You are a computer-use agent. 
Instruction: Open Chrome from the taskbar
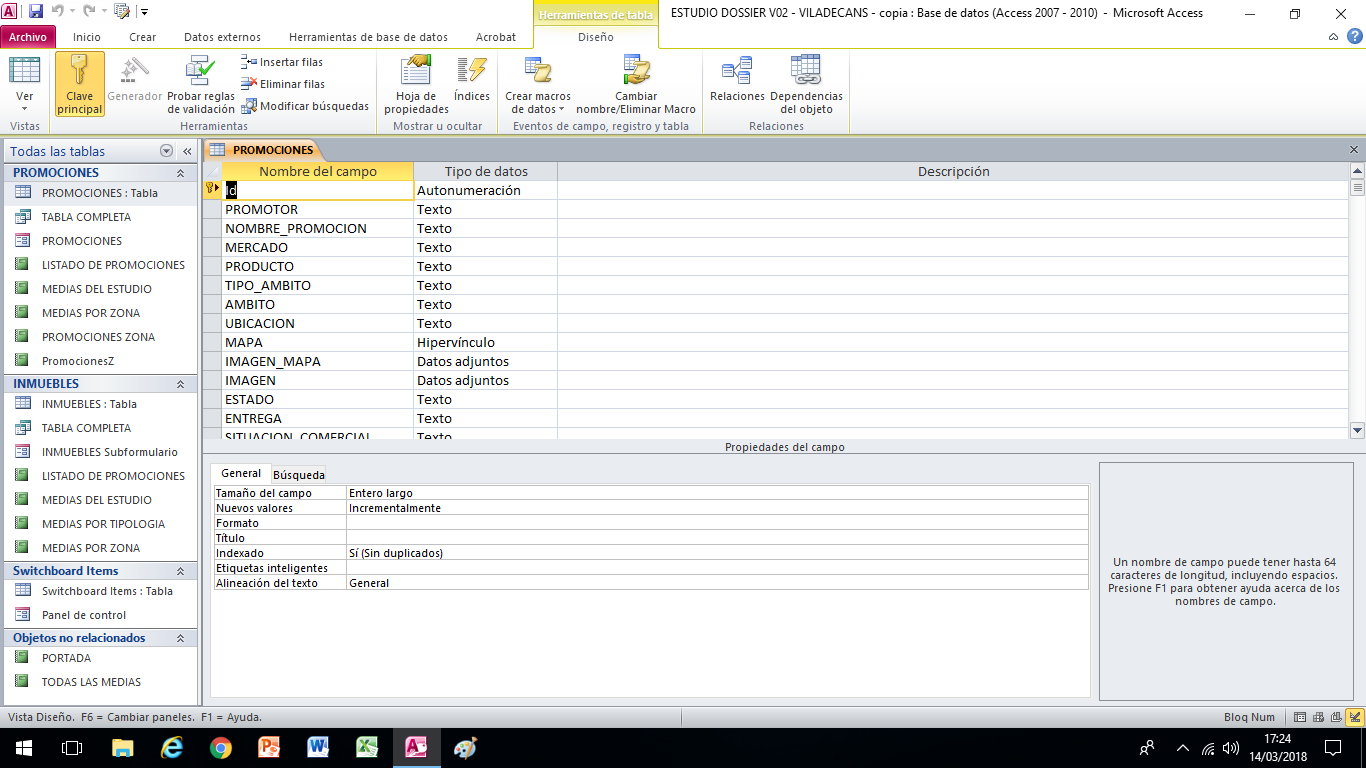tap(221, 748)
